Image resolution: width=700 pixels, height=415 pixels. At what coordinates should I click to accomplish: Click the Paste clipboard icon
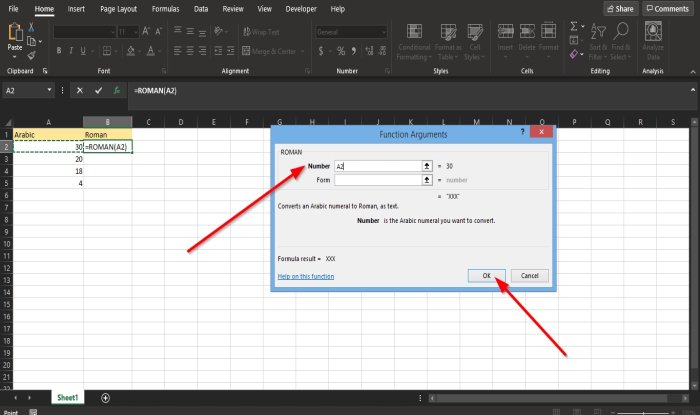point(15,32)
